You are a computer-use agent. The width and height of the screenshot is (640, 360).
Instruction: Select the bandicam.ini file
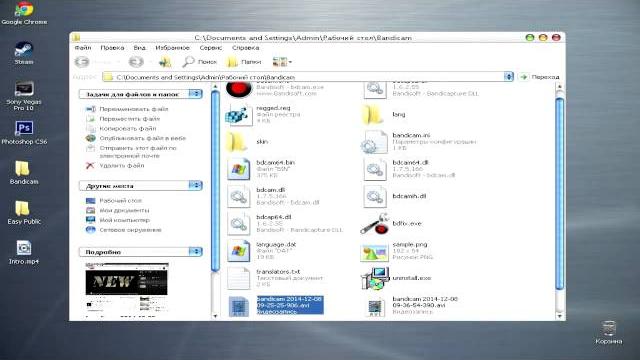pos(418,142)
